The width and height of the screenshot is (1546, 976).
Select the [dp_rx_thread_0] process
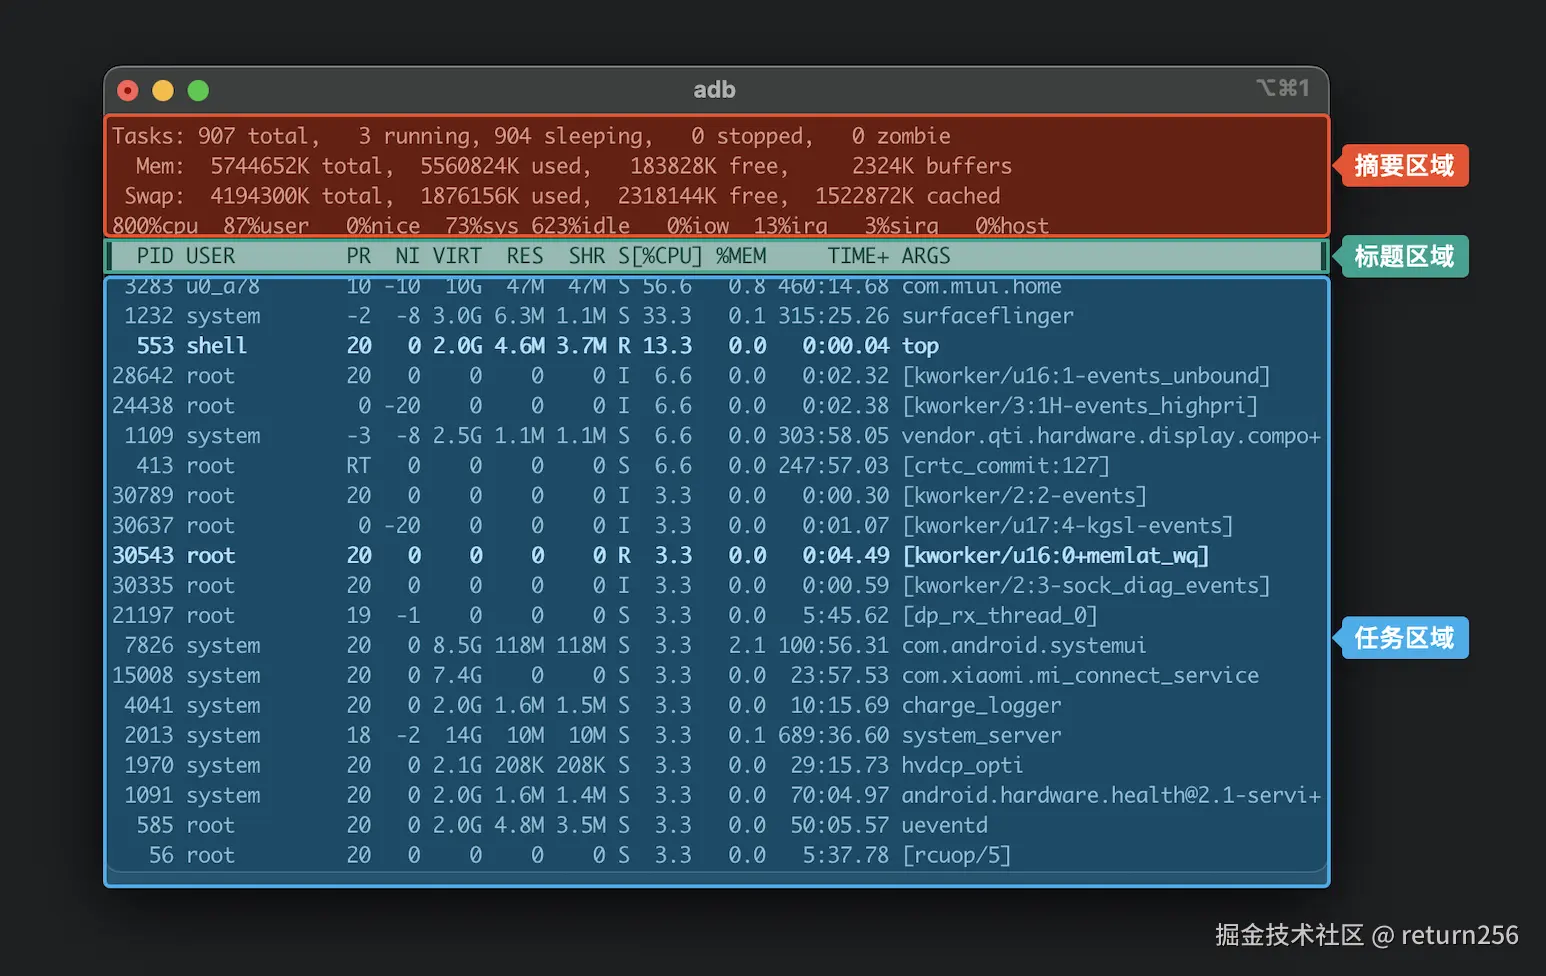[x=999, y=616]
